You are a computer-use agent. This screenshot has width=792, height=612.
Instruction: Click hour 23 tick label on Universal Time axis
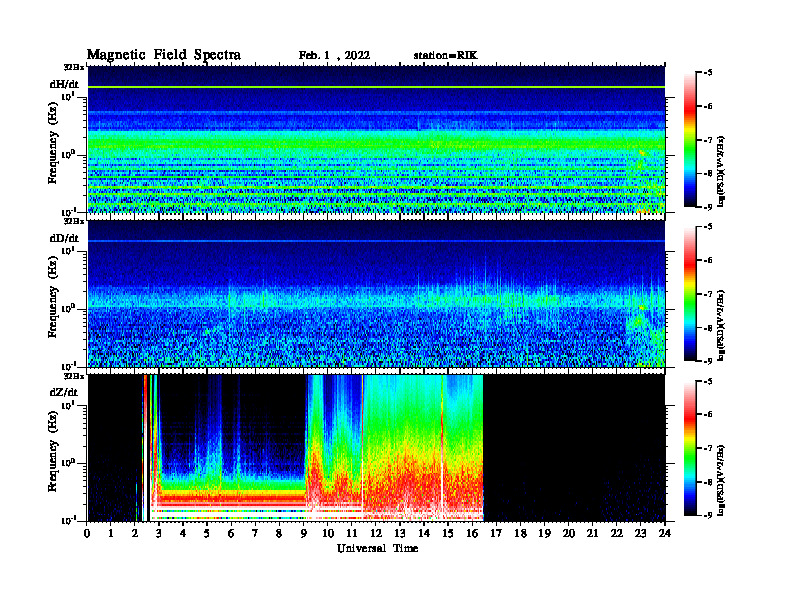tap(640, 533)
